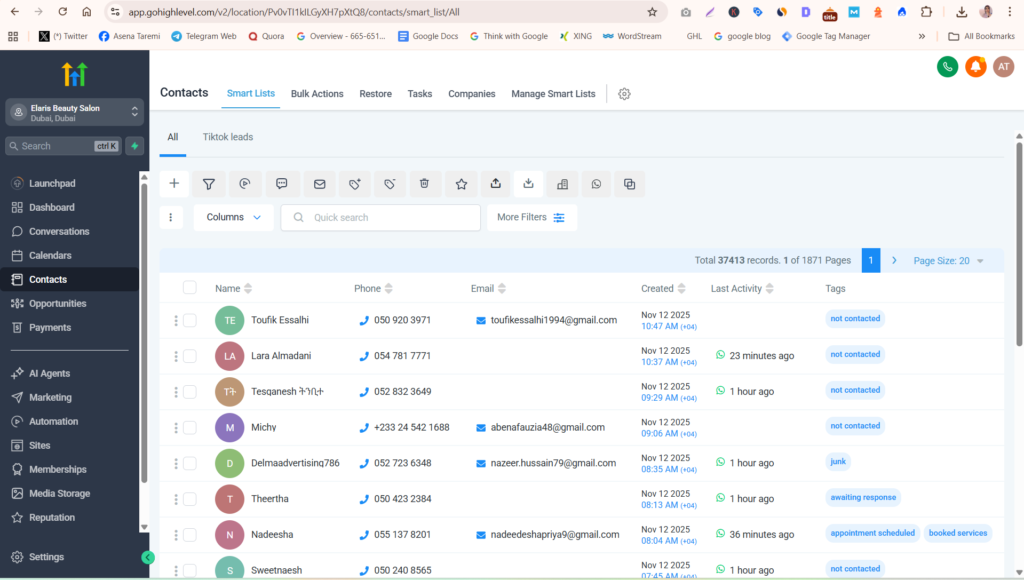Click the green lightning quick actions icon

coord(135,146)
